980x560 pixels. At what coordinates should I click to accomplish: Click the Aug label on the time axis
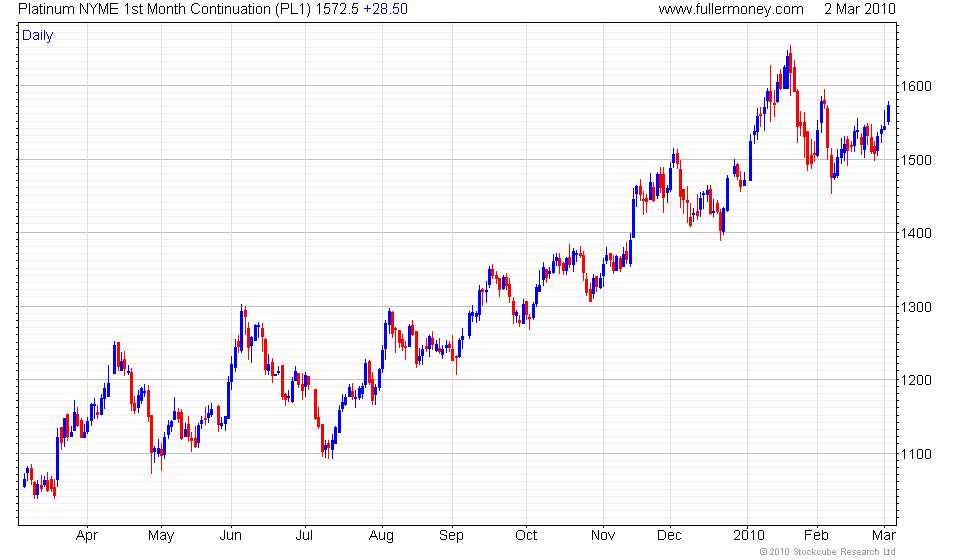tap(381, 536)
